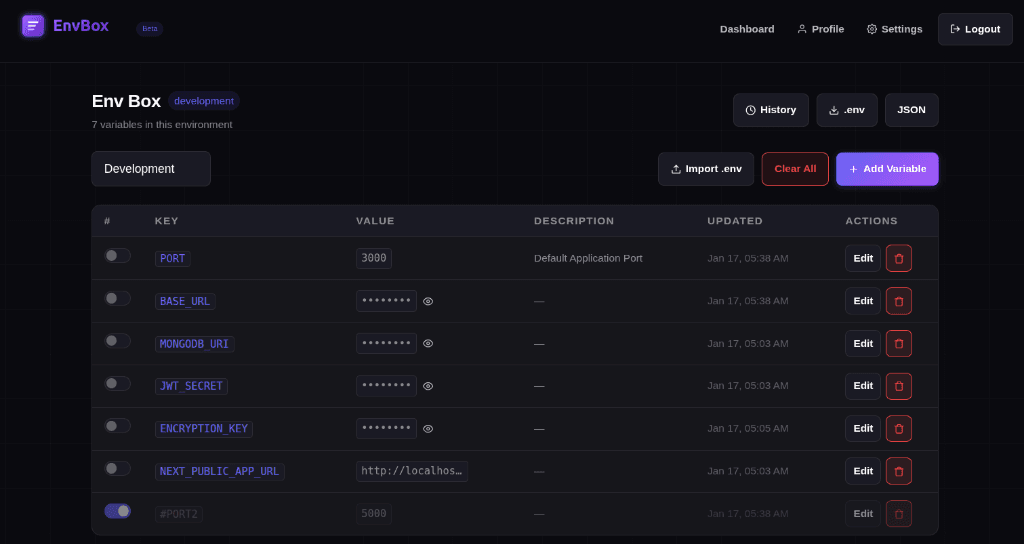Reveal the MONGODB_URI value with eye icon
Screen dimensions: 1024x544
click(428, 344)
